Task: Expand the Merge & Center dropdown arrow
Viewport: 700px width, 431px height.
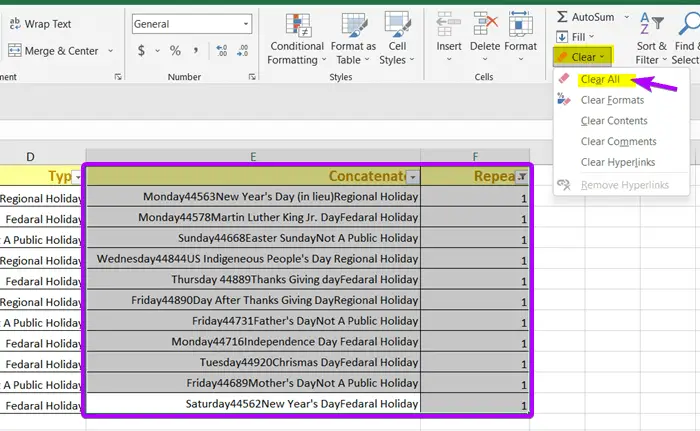Action: click(x=110, y=51)
